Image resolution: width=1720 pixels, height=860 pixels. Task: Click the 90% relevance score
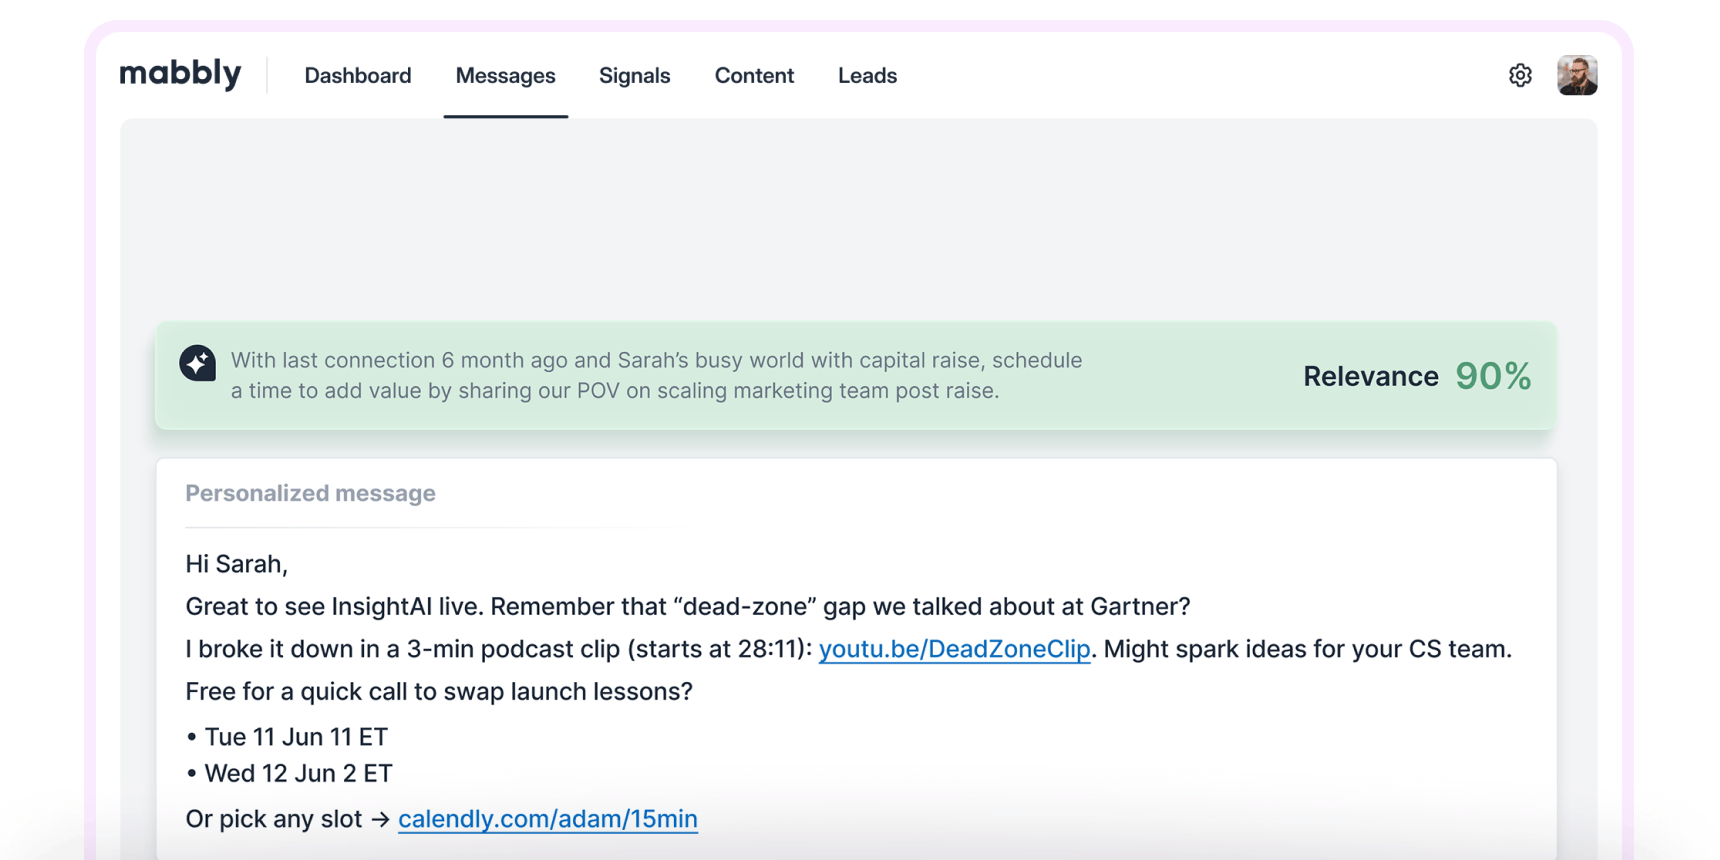1492,376
